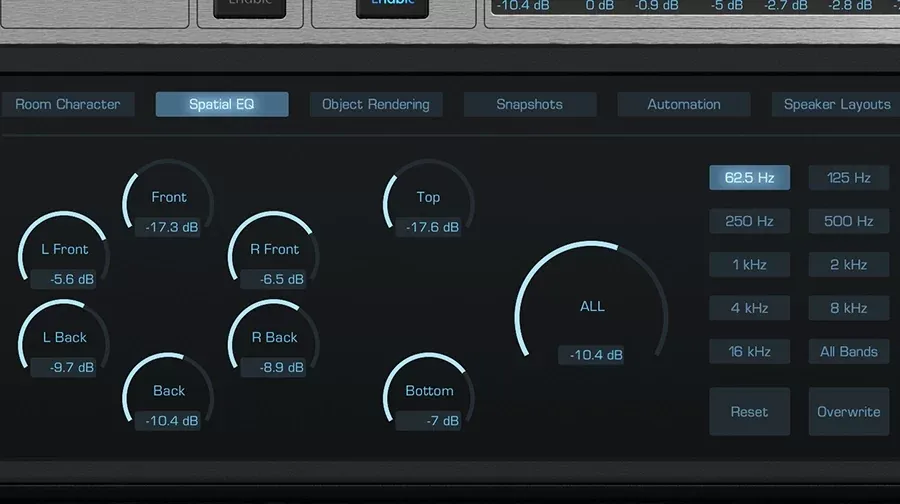Switch to the Object Rendering tab

376,104
